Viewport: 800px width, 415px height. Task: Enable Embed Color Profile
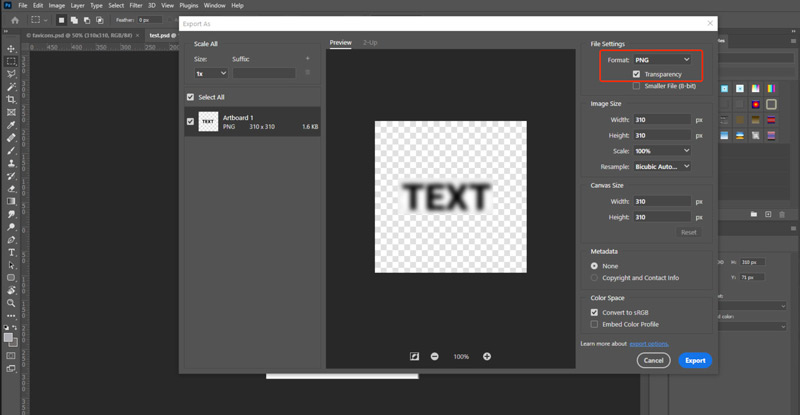click(x=594, y=324)
